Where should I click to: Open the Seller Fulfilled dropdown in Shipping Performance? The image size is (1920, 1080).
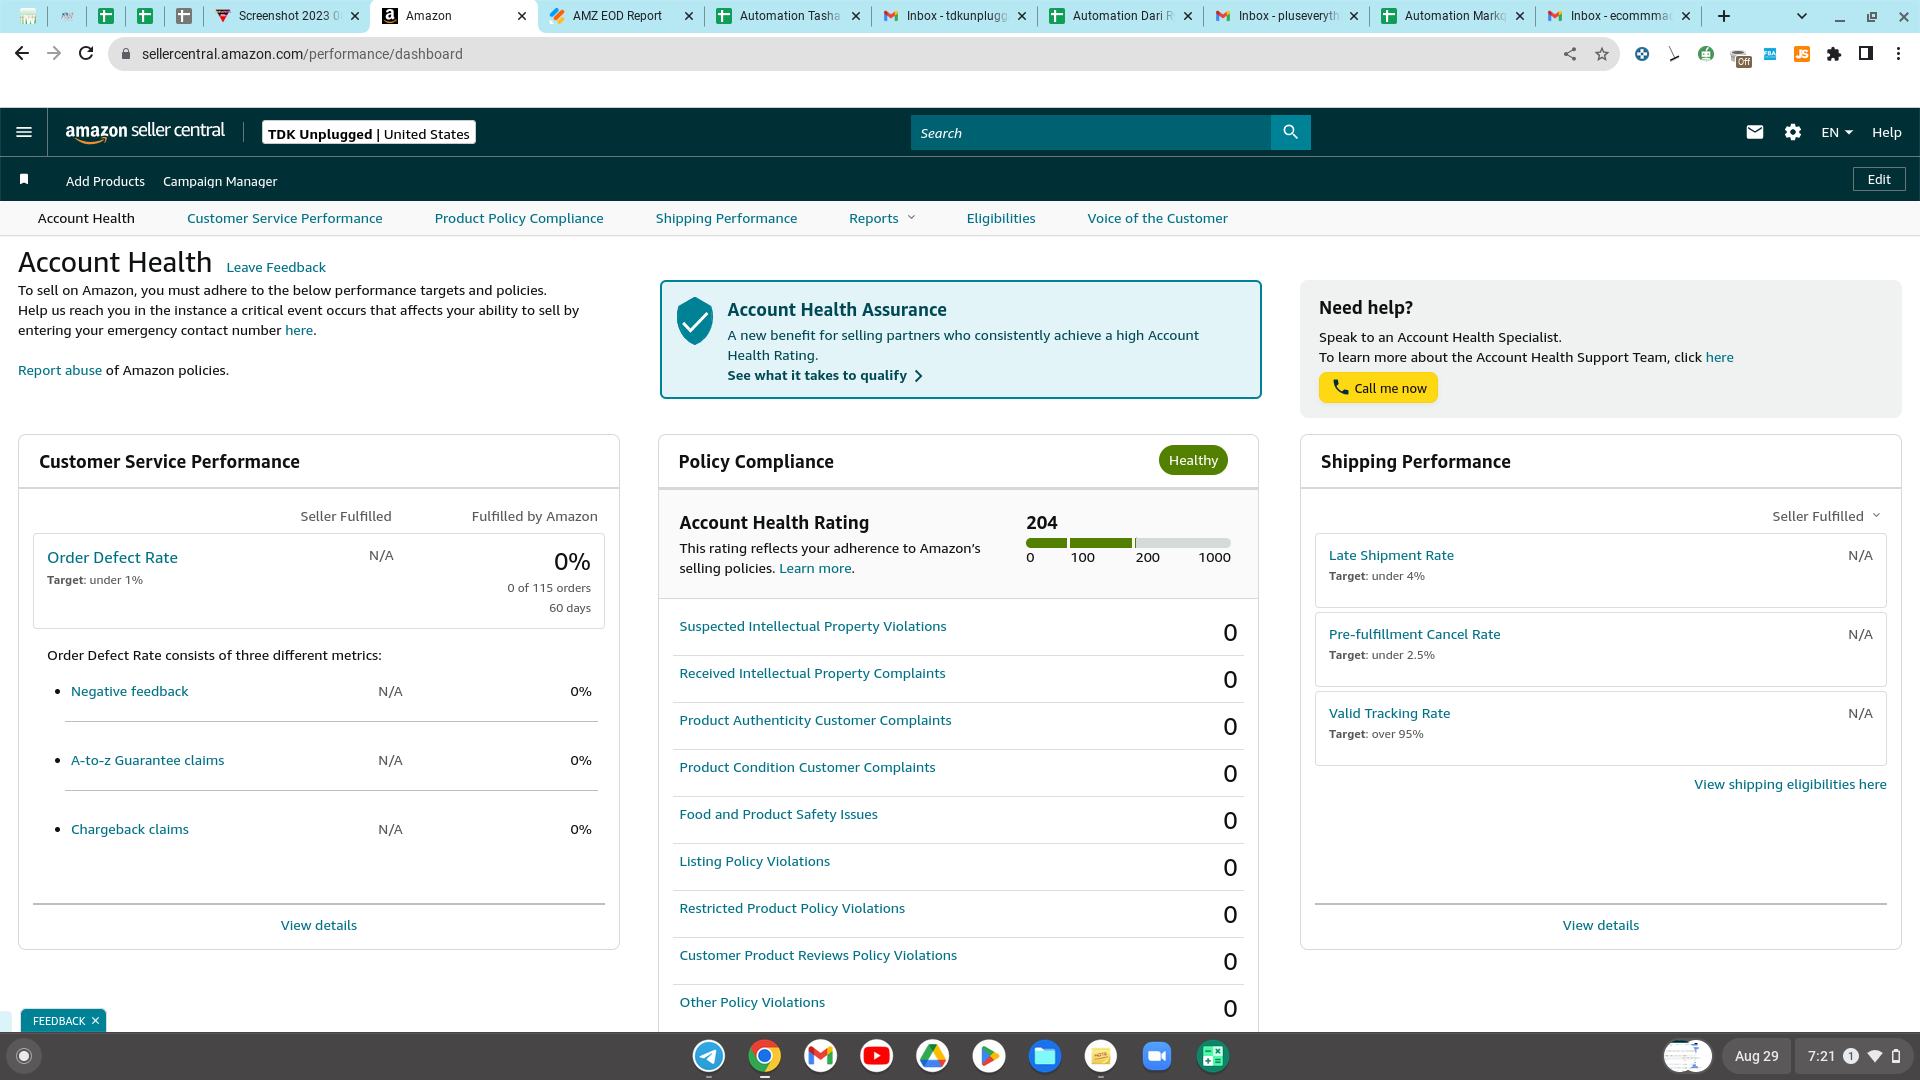(1826, 516)
